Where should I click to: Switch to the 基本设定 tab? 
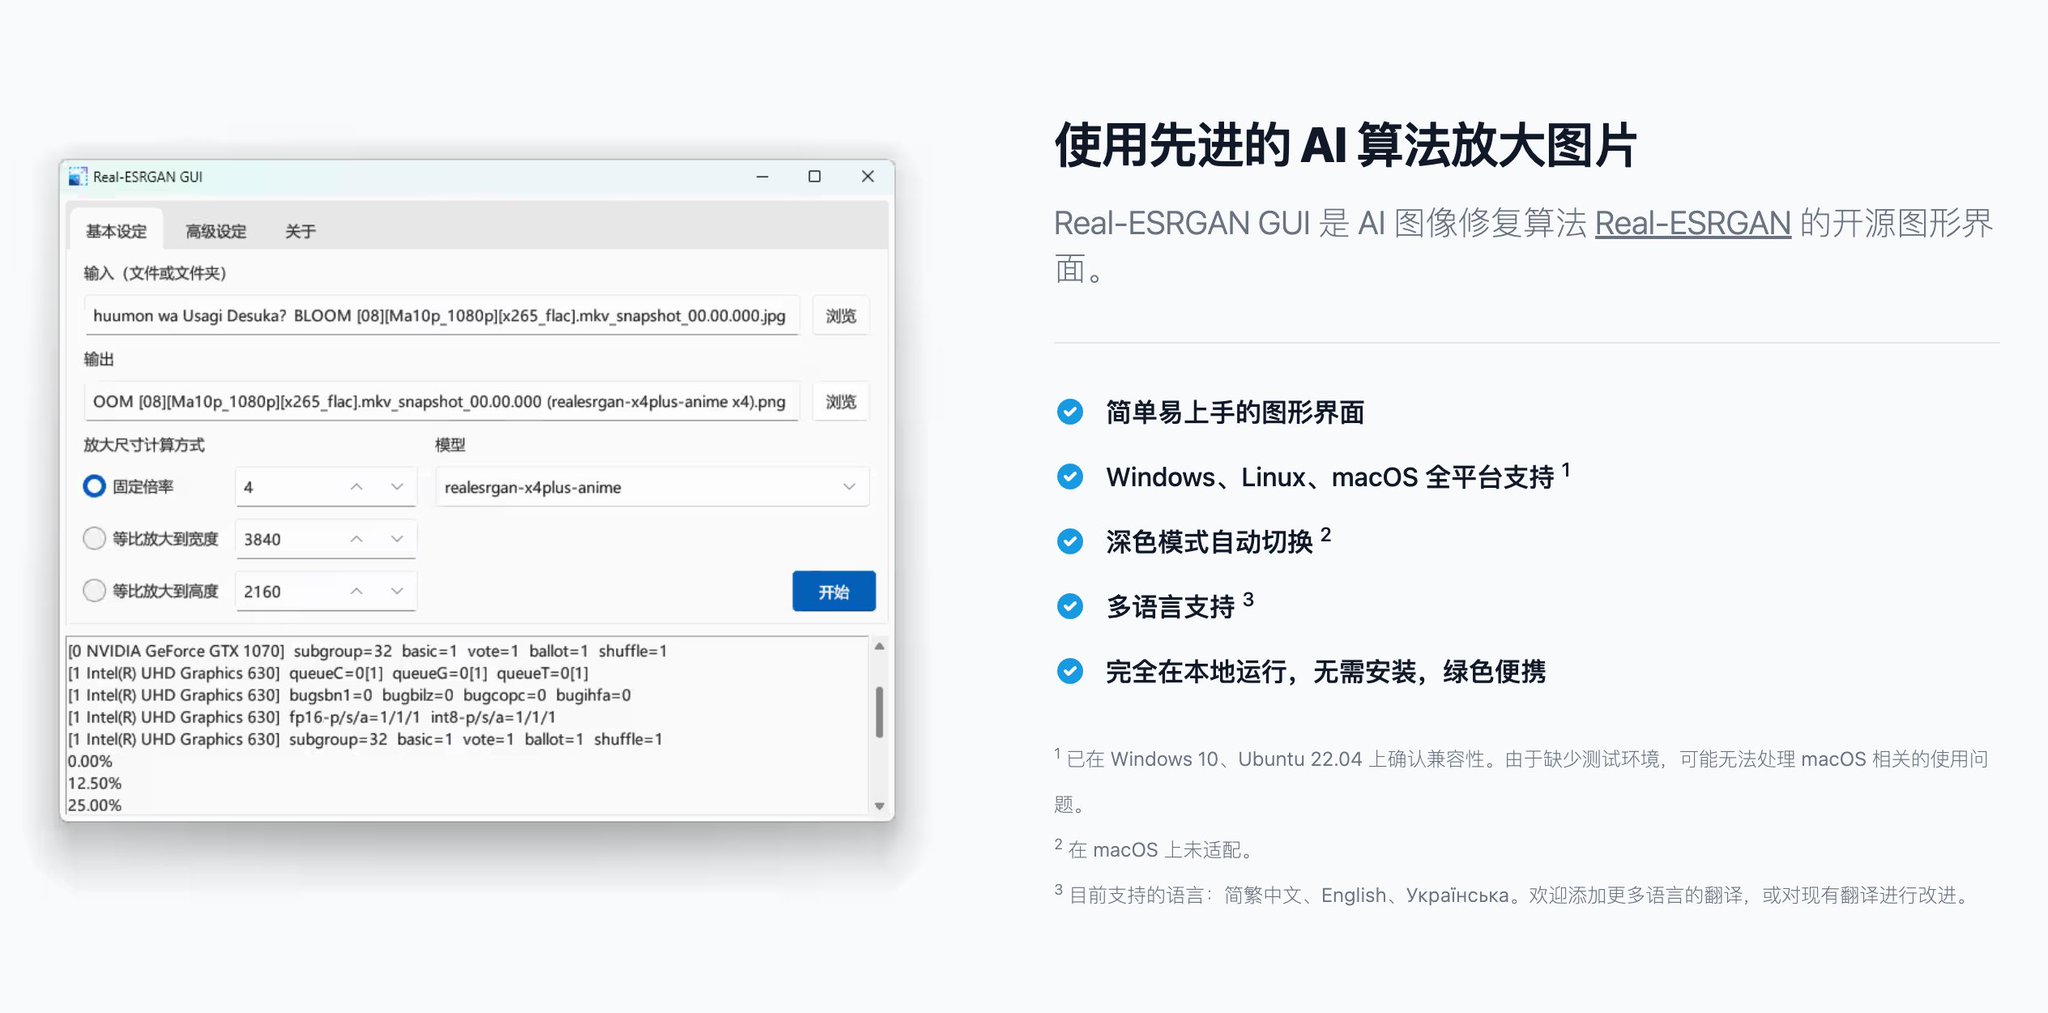click(x=116, y=231)
